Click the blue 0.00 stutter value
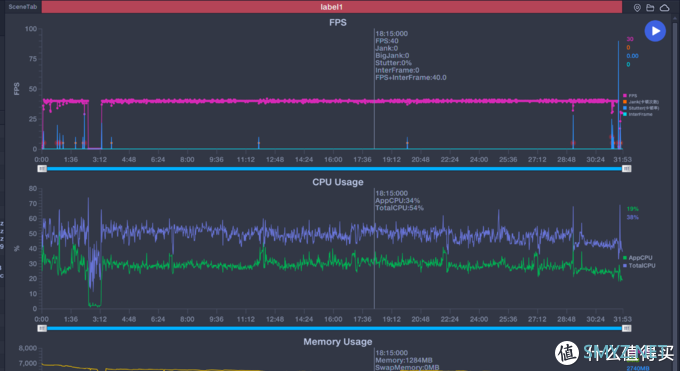 [632, 56]
